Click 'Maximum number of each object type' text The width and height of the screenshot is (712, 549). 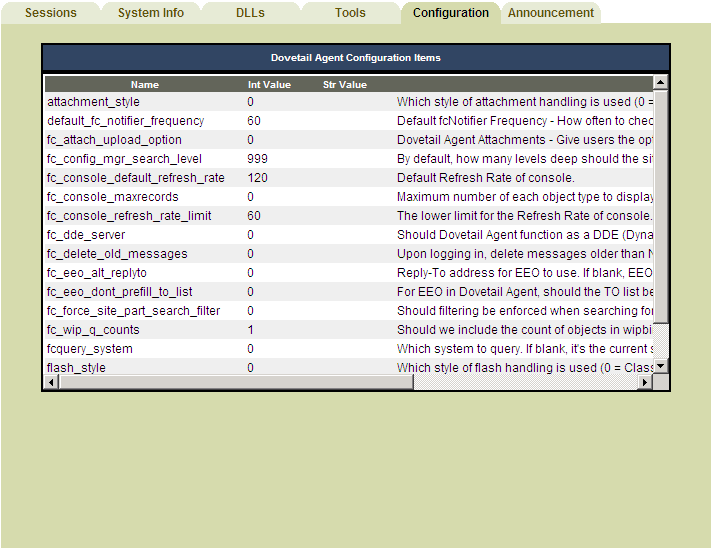pos(524,197)
